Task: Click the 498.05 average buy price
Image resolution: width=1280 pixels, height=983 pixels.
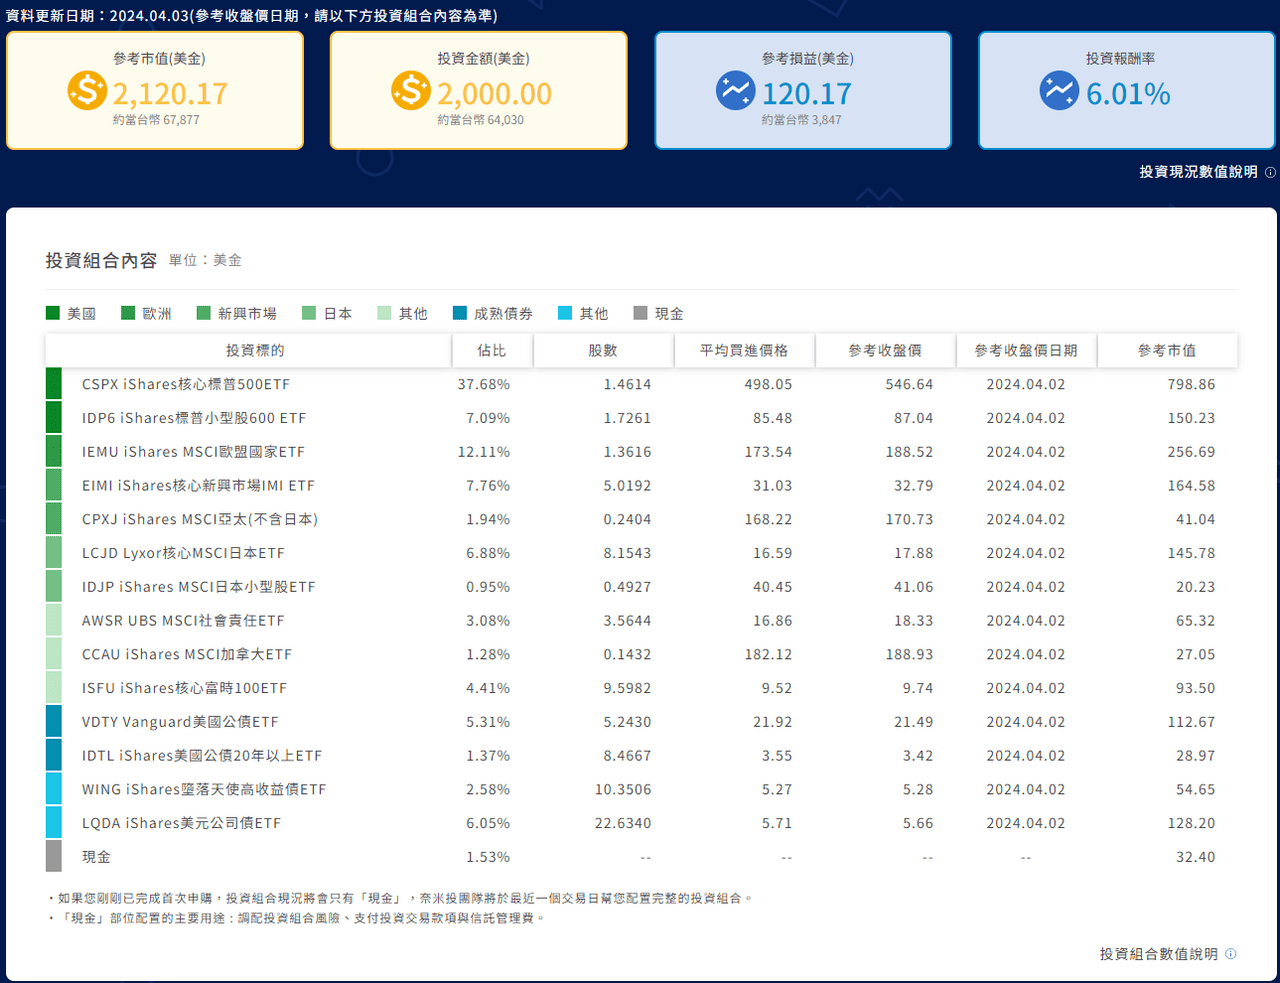Action: coord(768,384)
